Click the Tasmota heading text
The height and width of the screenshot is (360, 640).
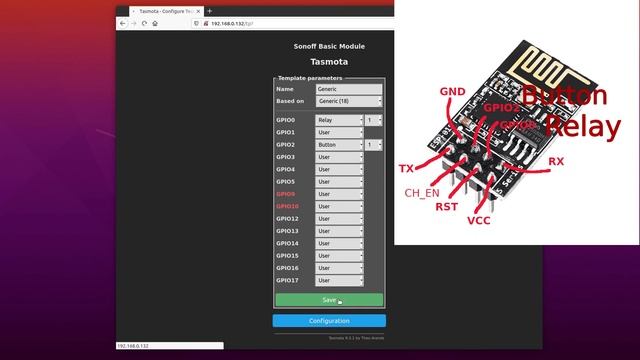tap(329, 62)
